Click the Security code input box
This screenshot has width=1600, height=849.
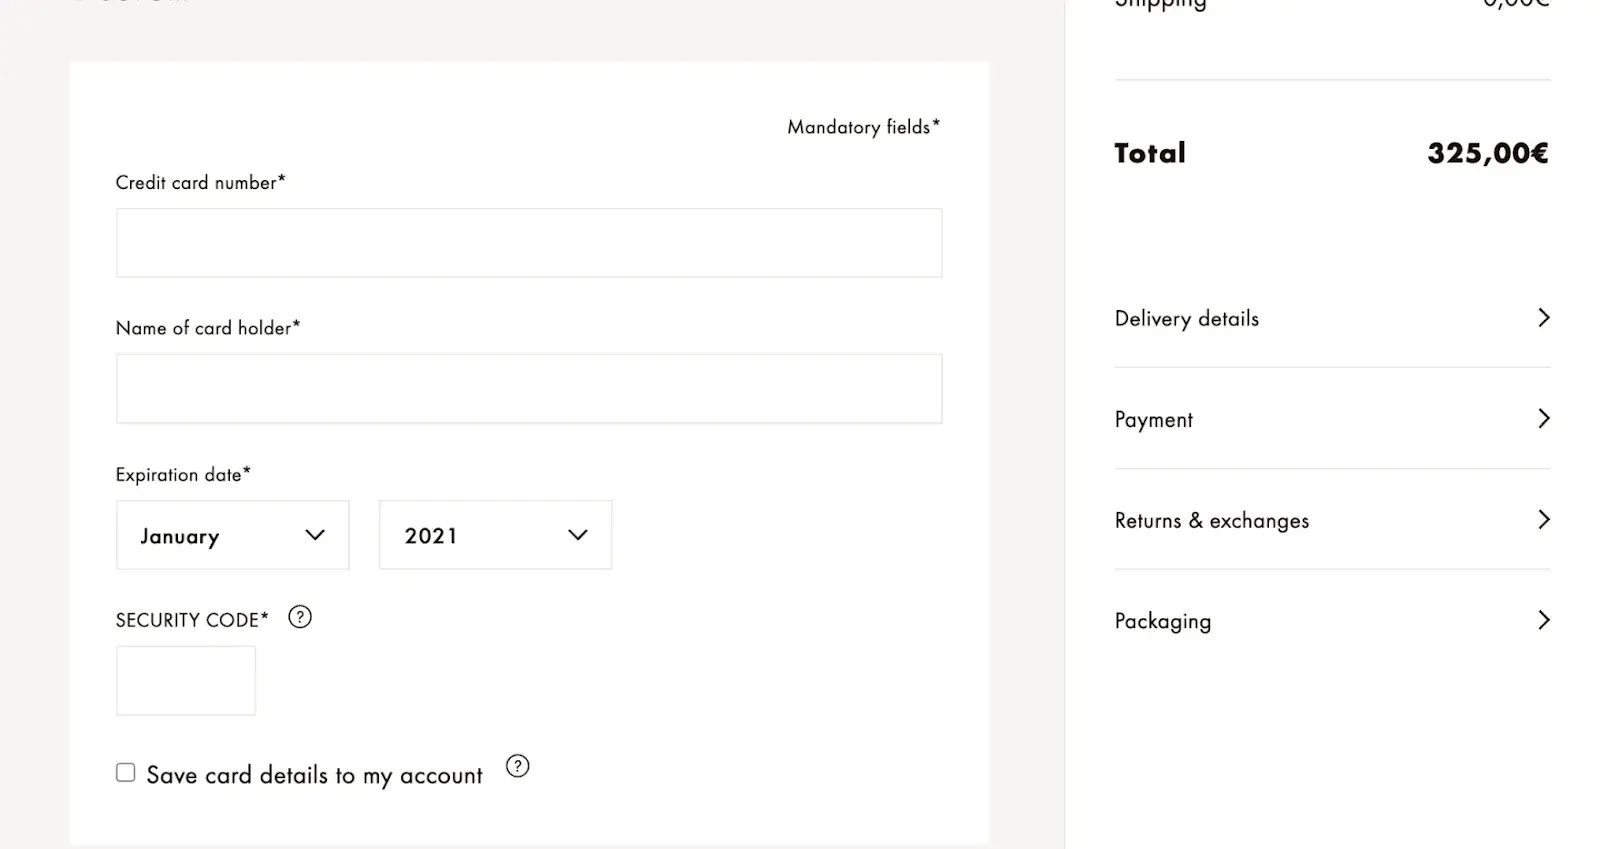[x=186, y=680]
